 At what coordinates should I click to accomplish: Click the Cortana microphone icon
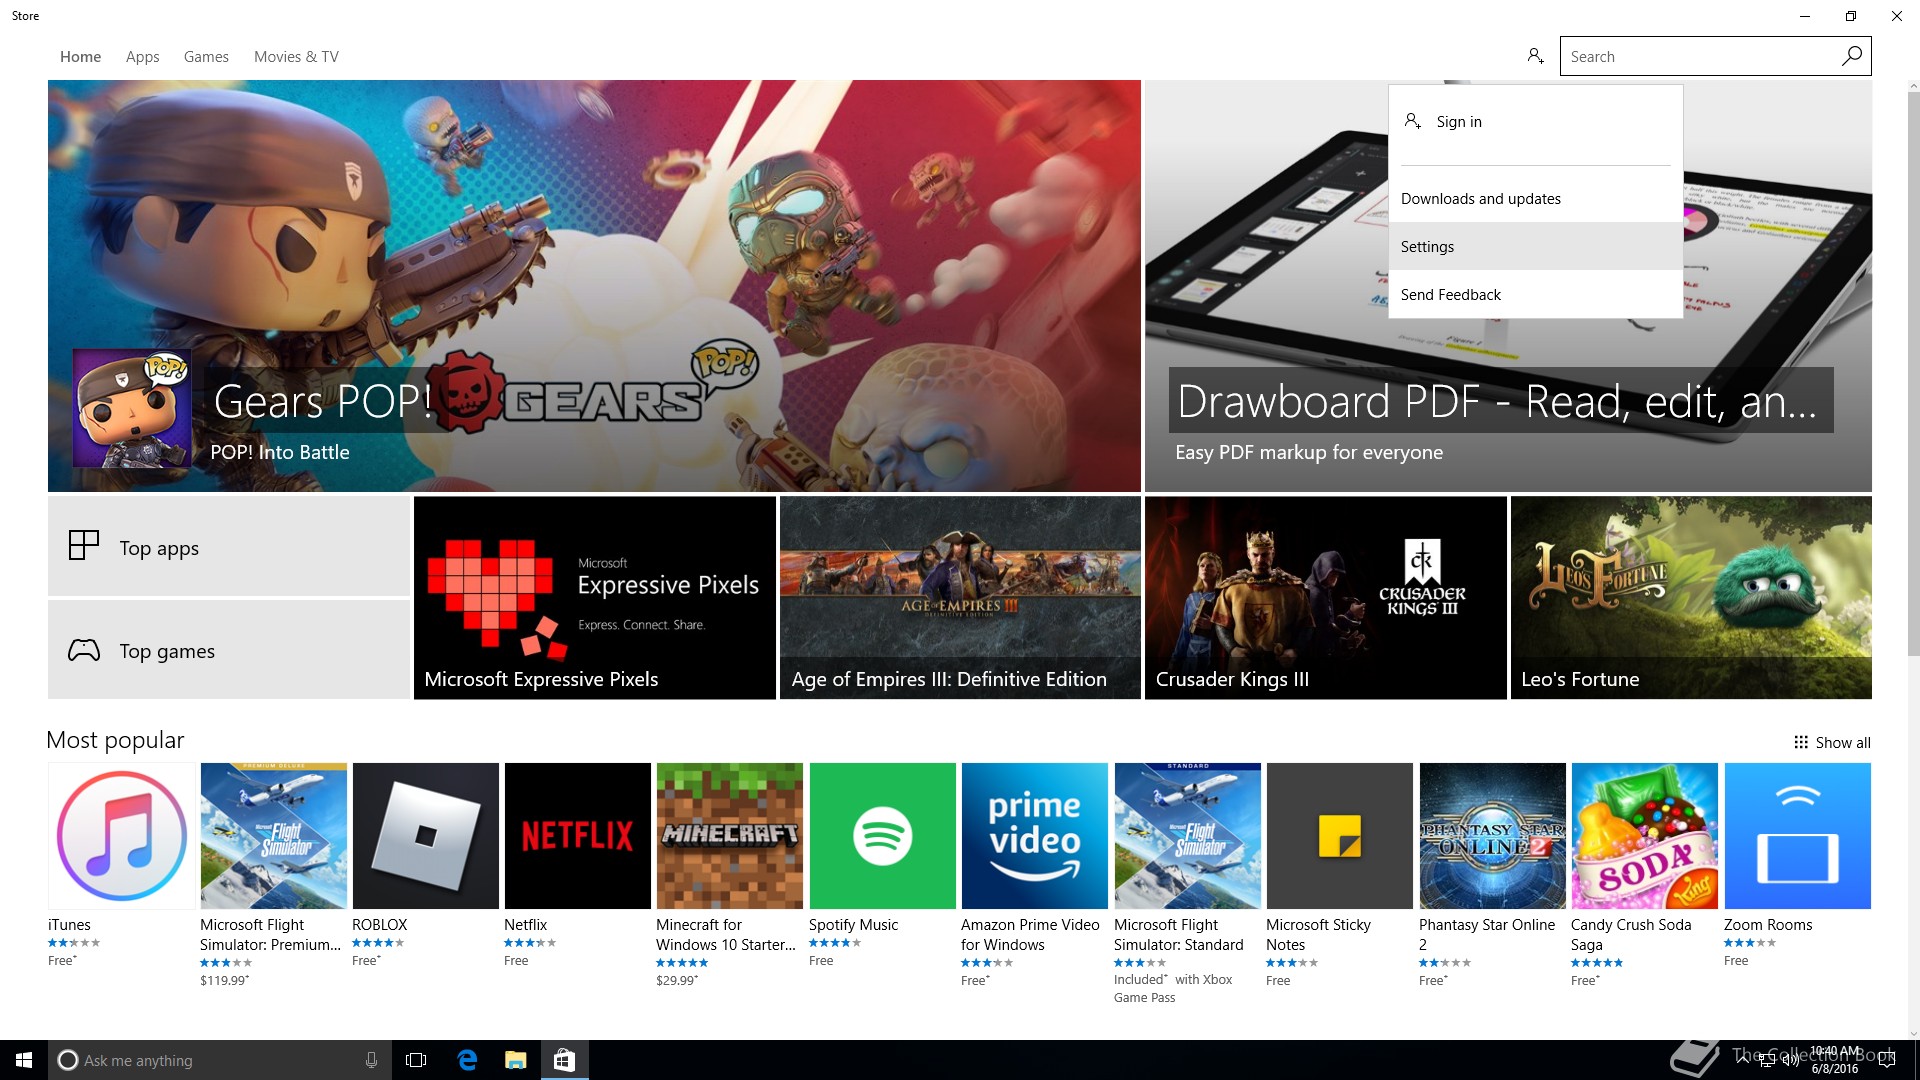371,1060
